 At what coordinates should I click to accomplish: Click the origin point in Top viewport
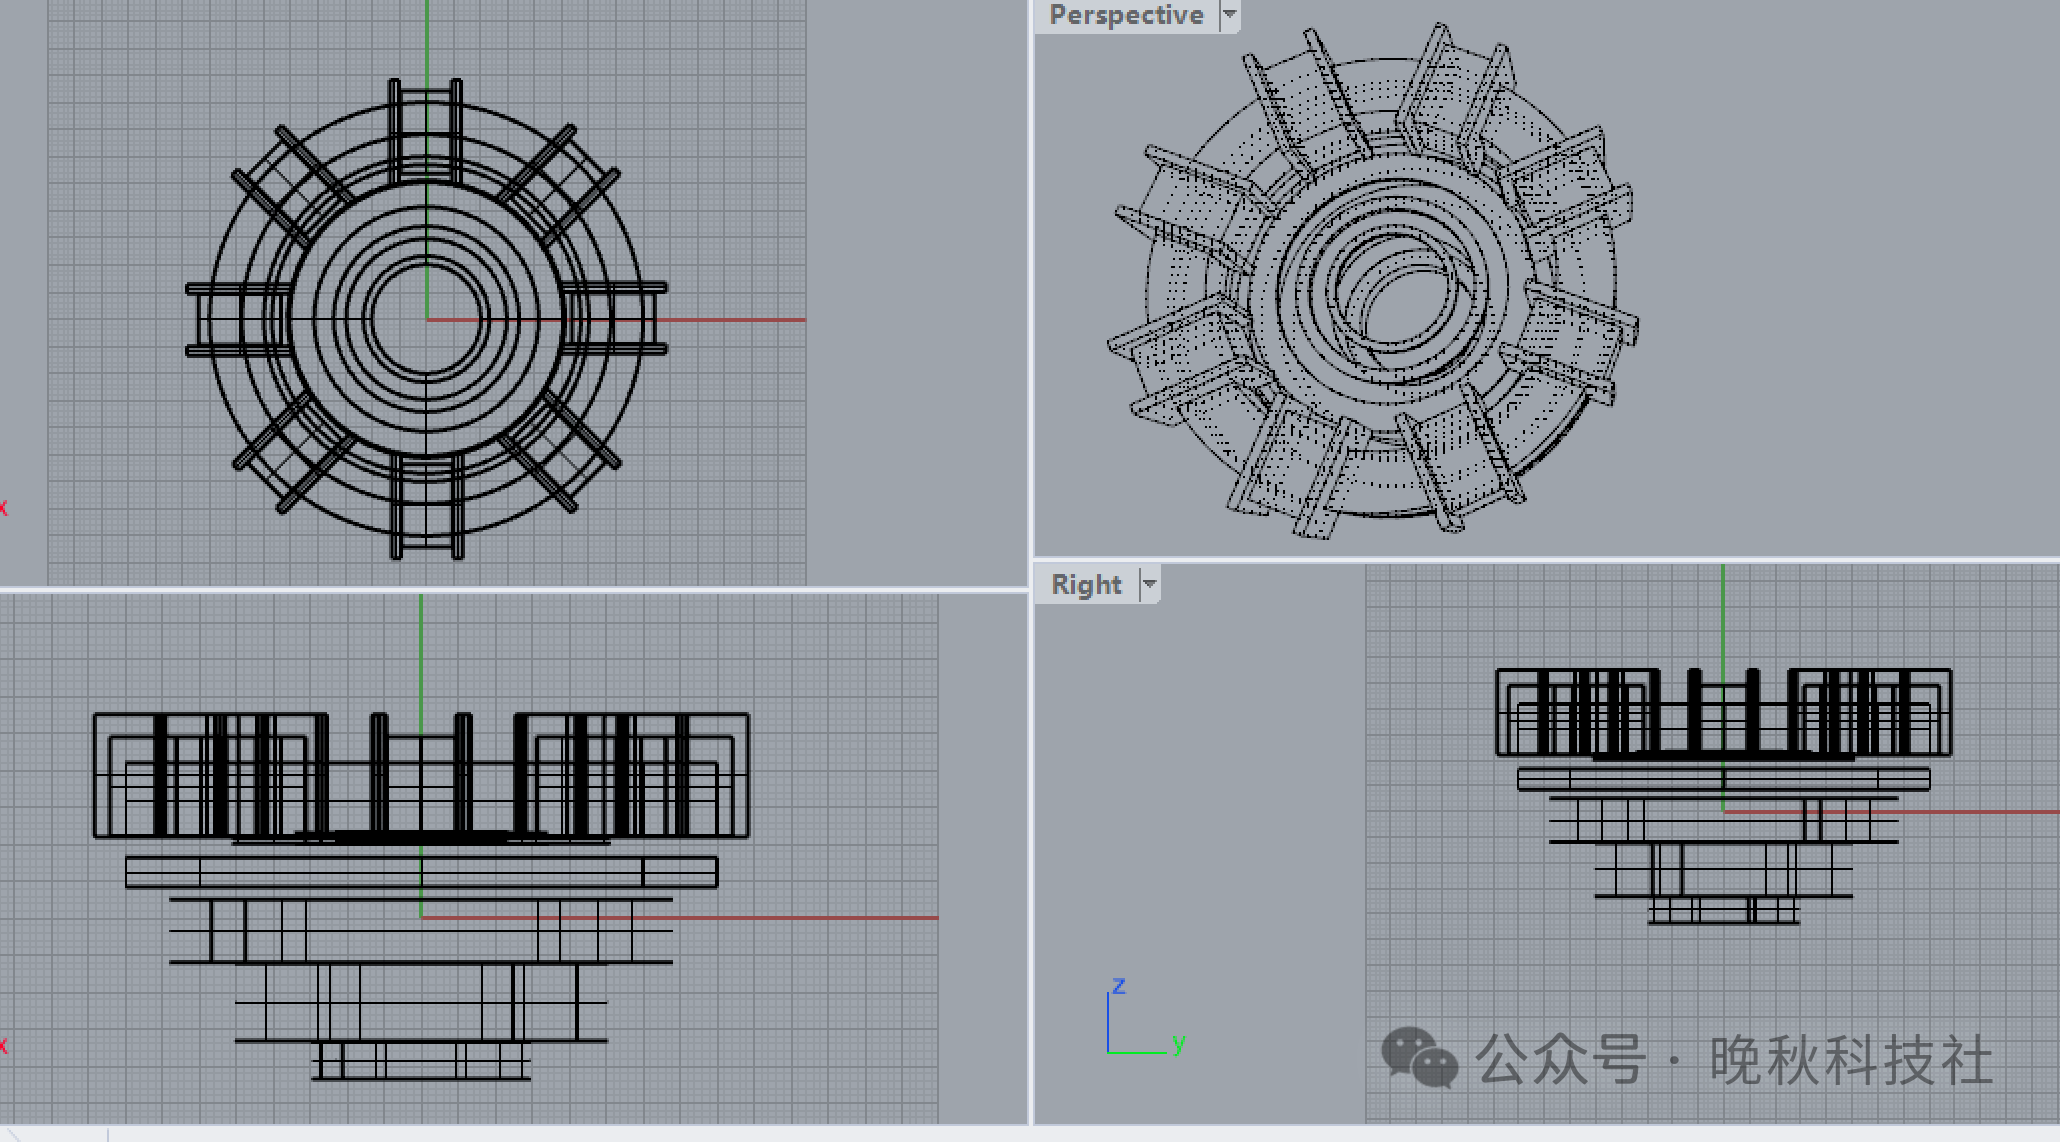pyautogui.click(x=427, y=320)
